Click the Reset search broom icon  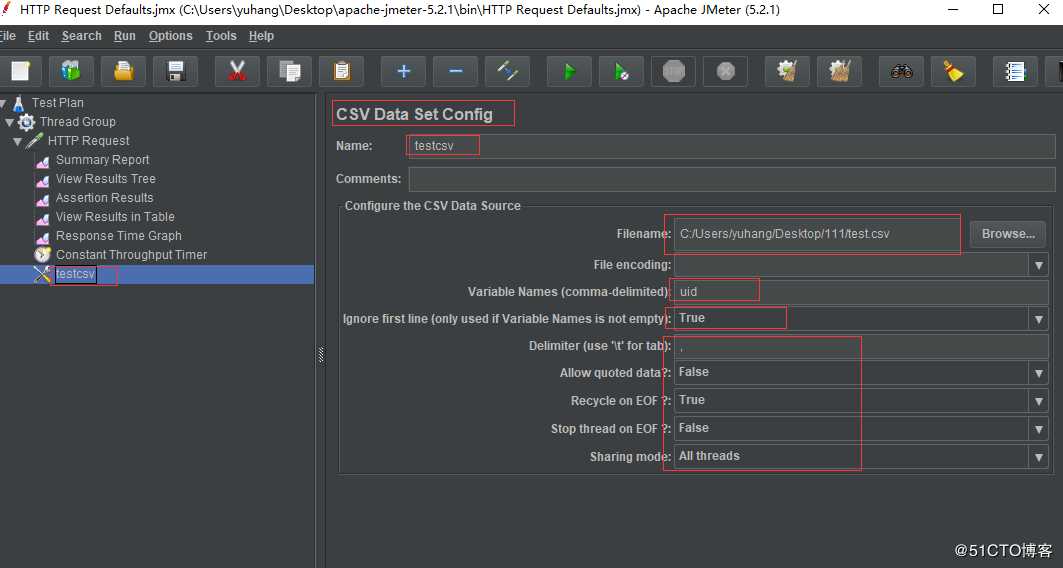(953, 71)
